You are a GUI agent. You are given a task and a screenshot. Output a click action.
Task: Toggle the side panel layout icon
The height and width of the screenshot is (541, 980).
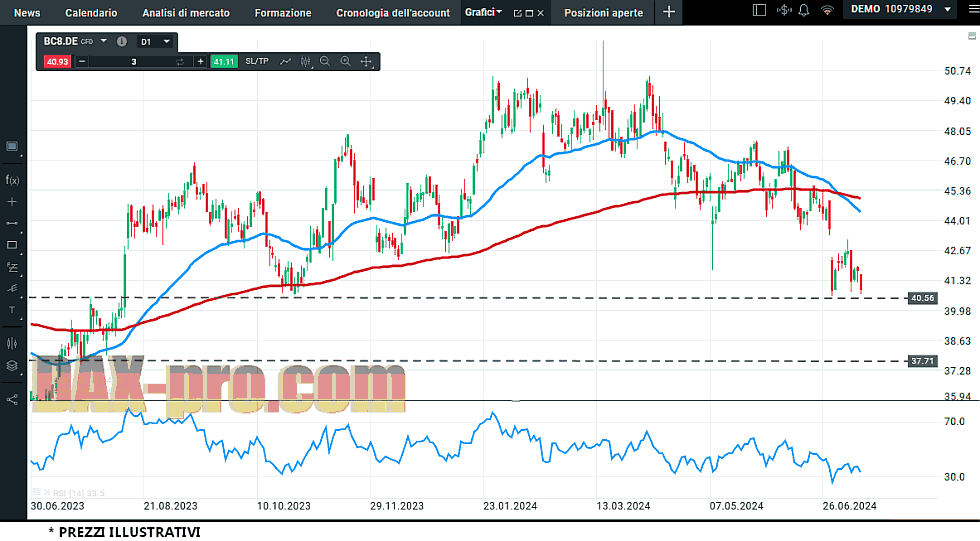759,10
